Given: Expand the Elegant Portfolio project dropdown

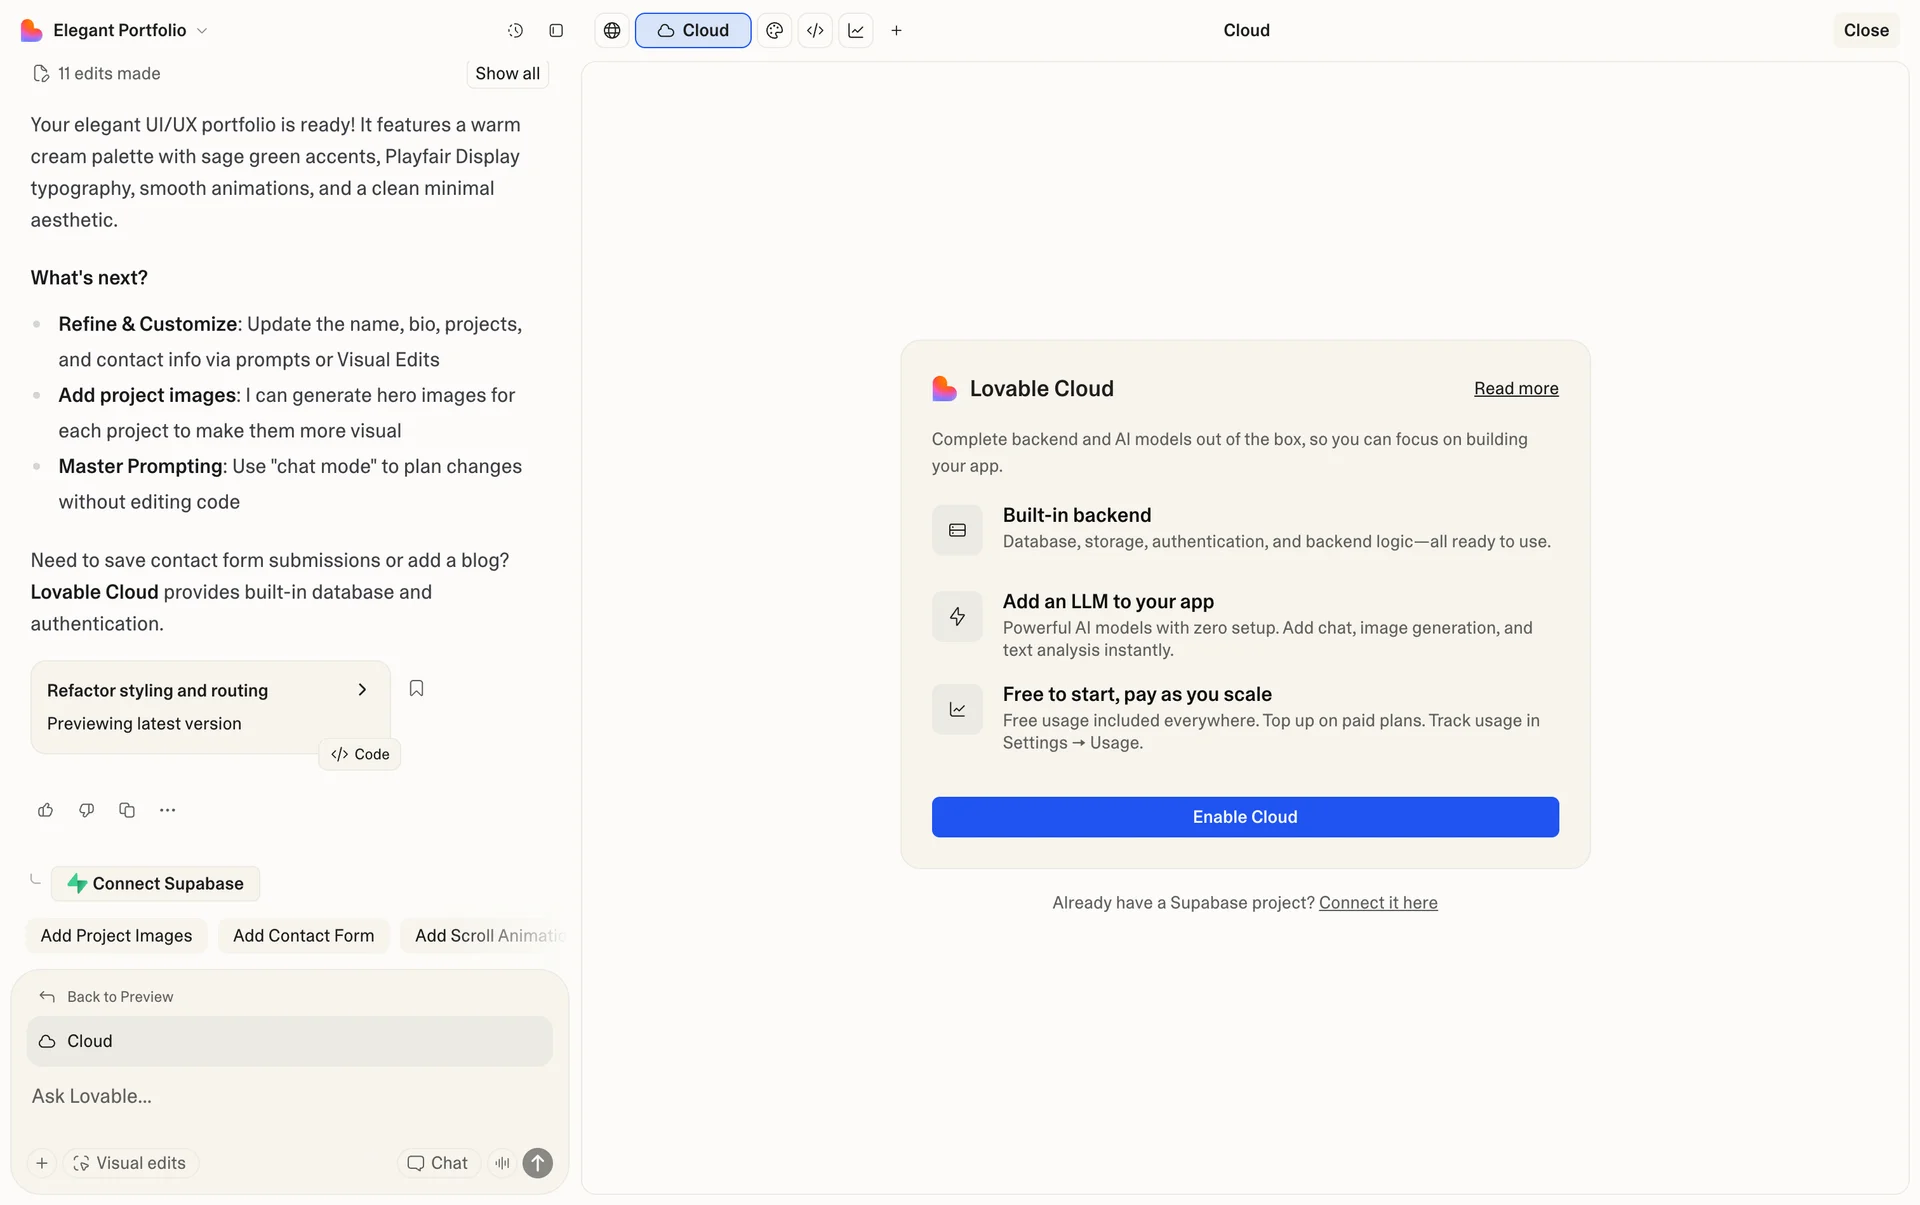Looking at the screenshot, I should click(x=202, y=31).
